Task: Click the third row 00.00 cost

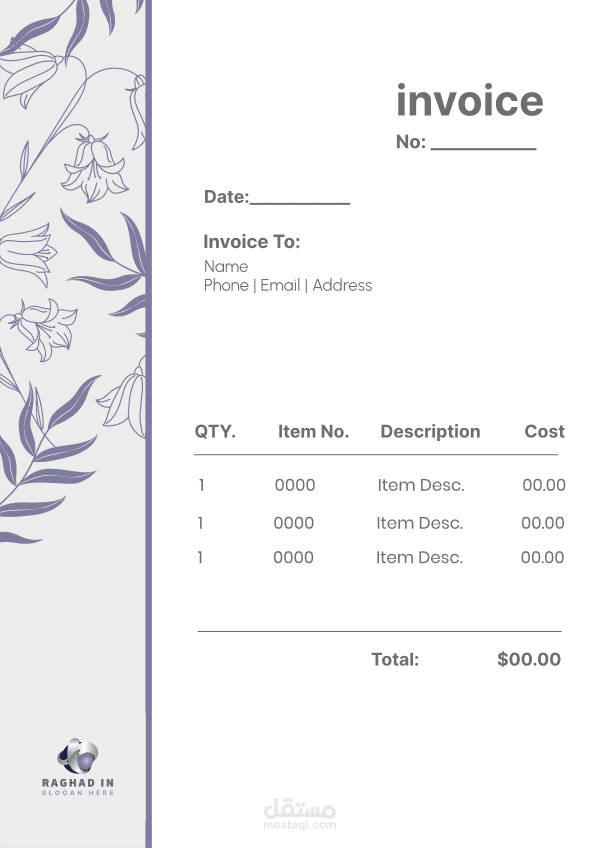Action: (542, 558)
